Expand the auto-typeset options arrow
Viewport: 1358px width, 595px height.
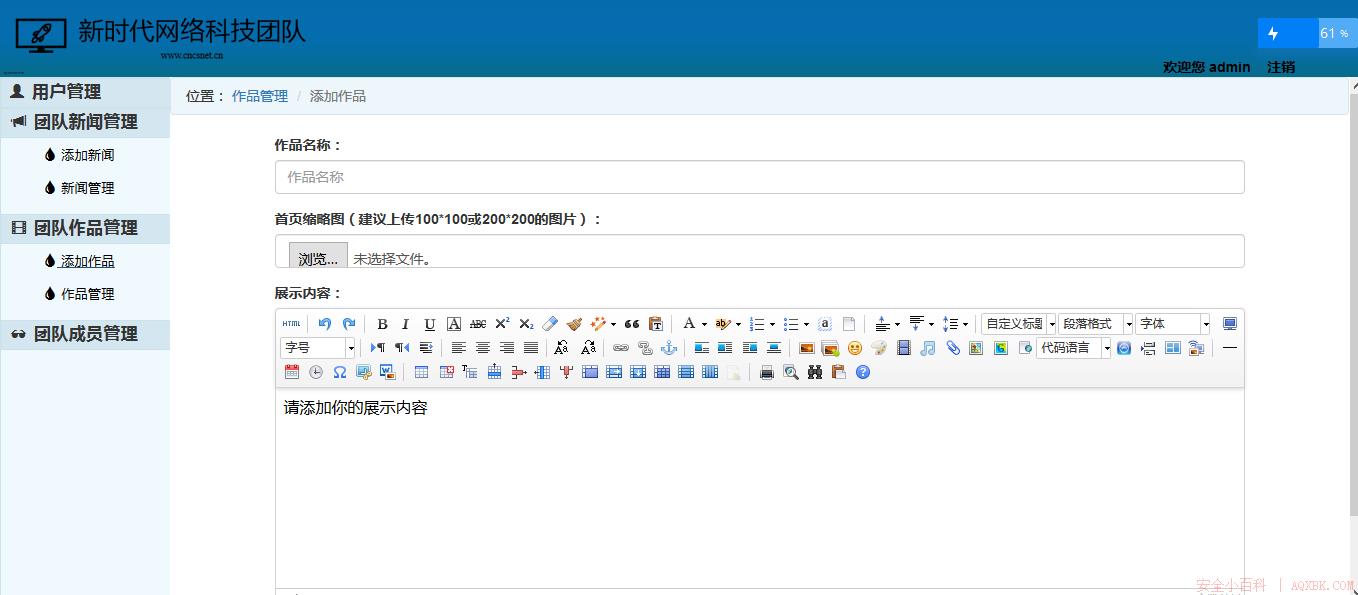point(613,324)
